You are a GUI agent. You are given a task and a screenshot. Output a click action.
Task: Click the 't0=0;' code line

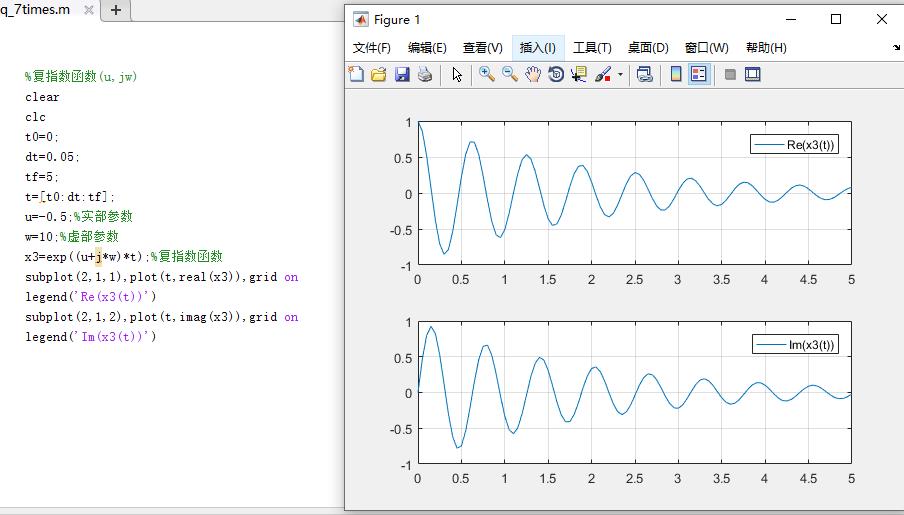42,137
